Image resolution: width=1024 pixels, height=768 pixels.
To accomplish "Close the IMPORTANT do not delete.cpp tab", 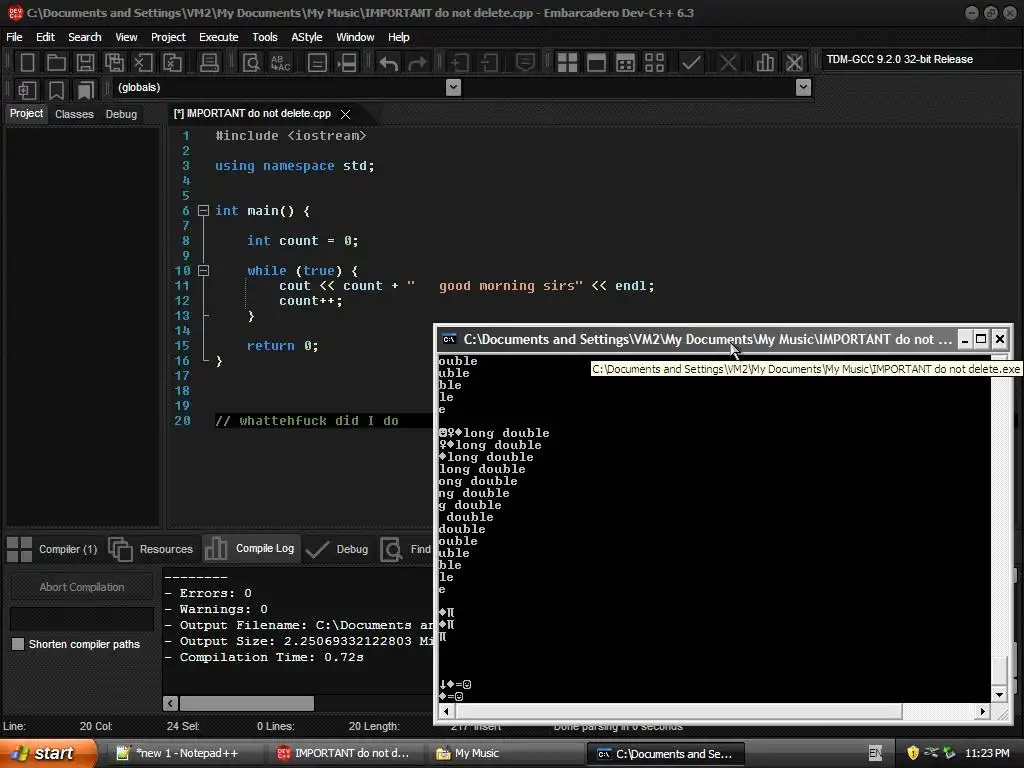I will pos(345,114).
